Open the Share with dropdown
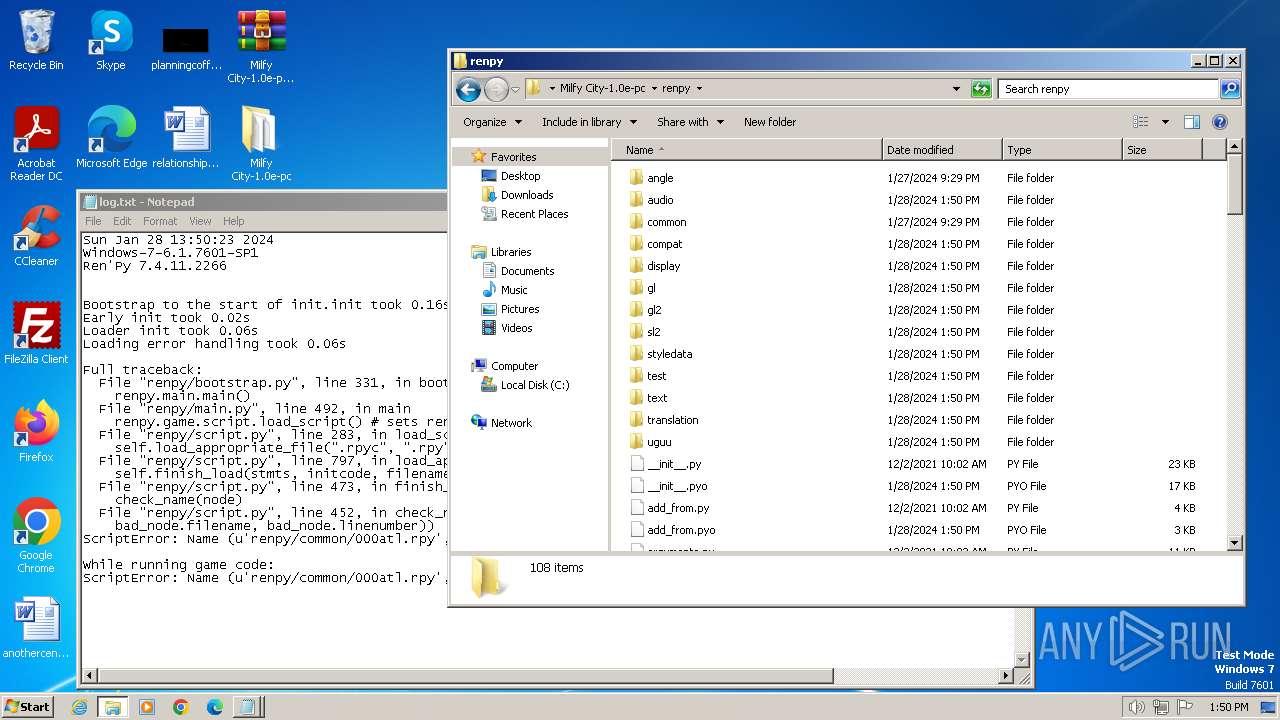Image resolution: width=1280 pixels, height=720 pixels. (689, 122)
